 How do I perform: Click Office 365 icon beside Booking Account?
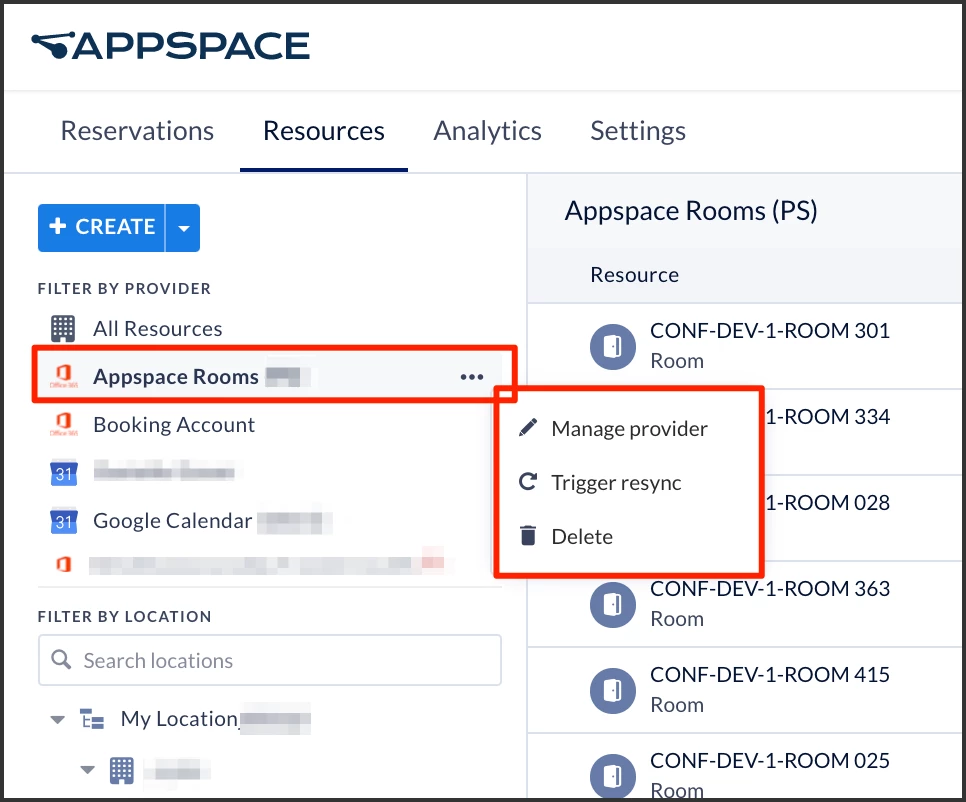63,424
